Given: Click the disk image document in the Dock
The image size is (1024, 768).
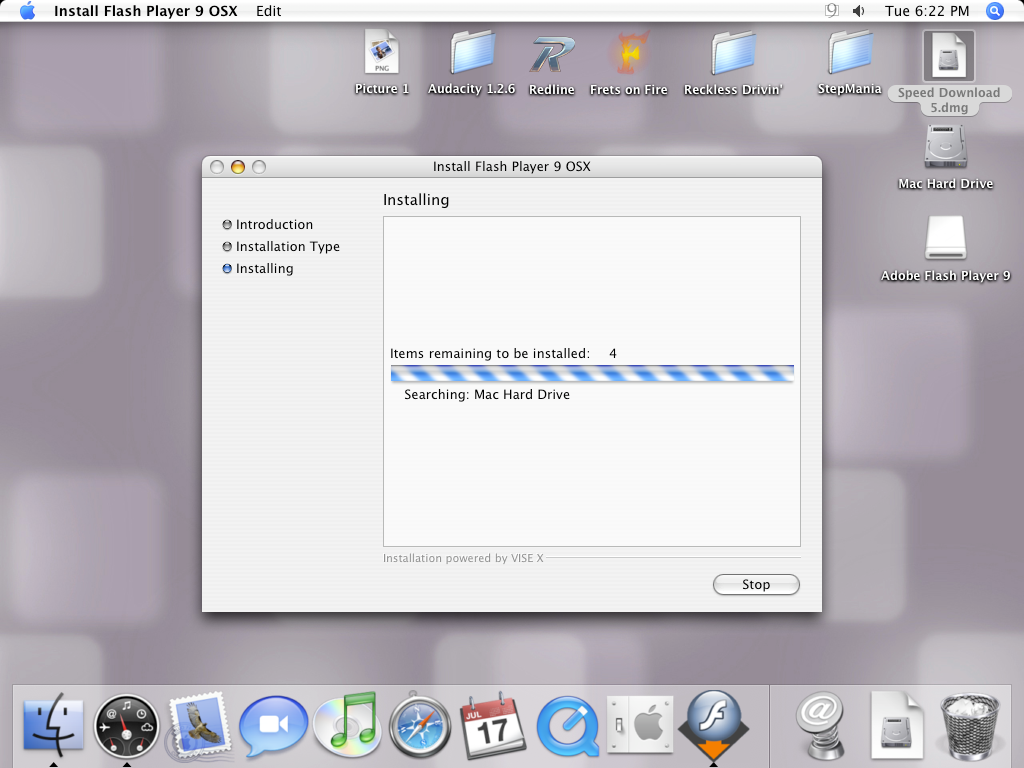Looking at the screenshot, I should [897, 725].
